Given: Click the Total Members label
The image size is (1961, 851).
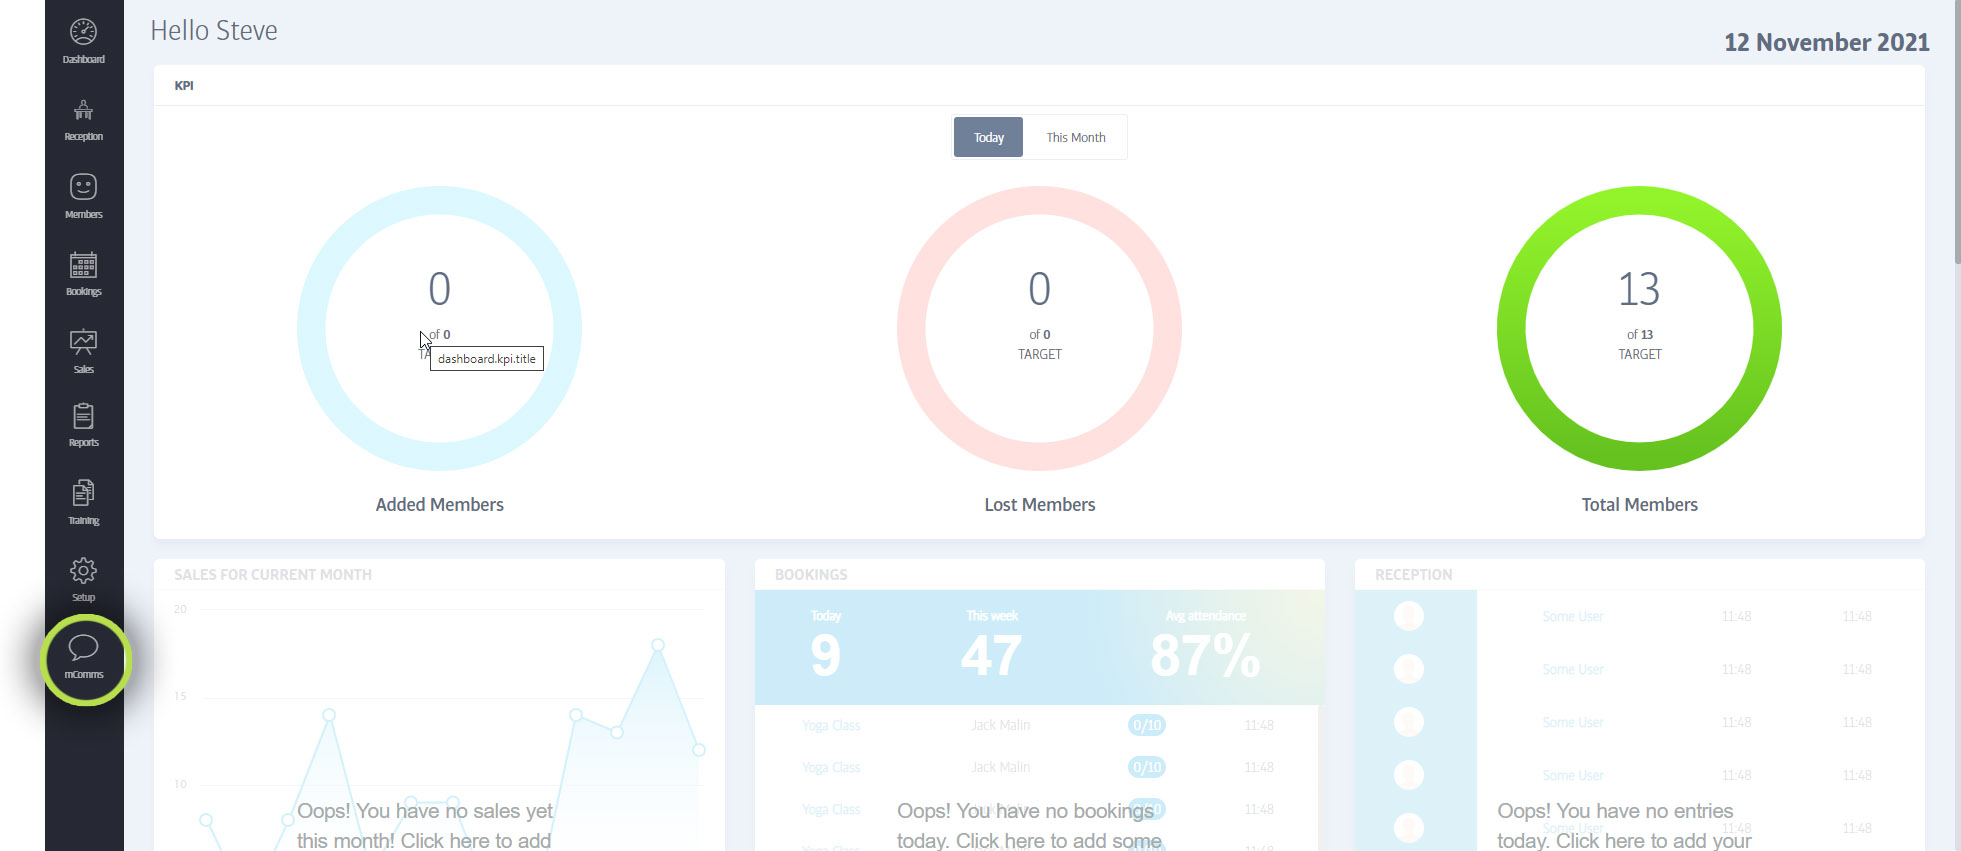Looking at the screenshot, I should [1640, 505].
